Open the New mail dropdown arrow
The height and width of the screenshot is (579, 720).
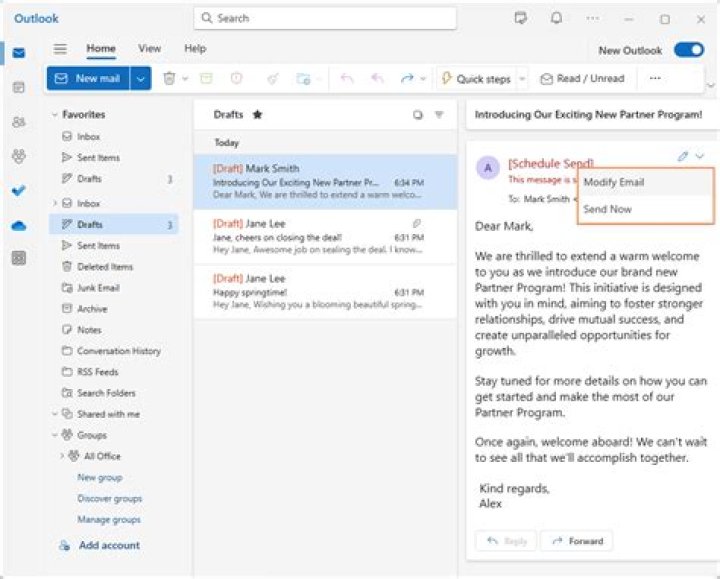click(141, 79)
